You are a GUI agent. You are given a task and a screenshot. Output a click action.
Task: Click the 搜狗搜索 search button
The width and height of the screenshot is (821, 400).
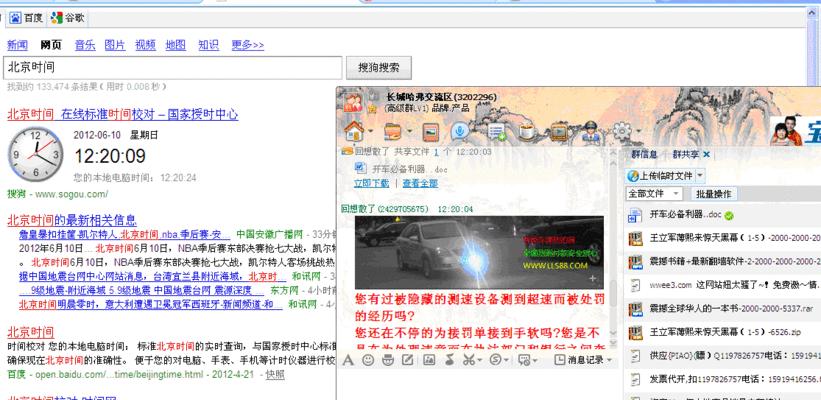click(379, 68)
